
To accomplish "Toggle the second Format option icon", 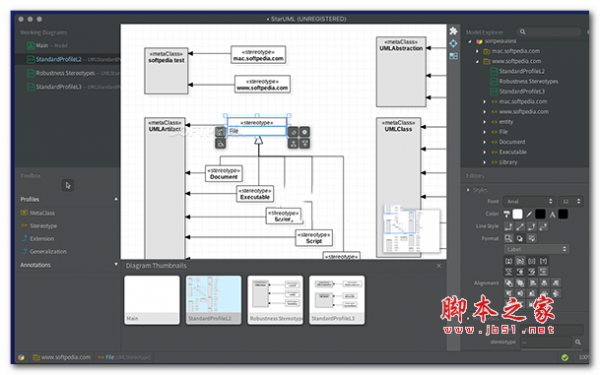I will [520, 238].
